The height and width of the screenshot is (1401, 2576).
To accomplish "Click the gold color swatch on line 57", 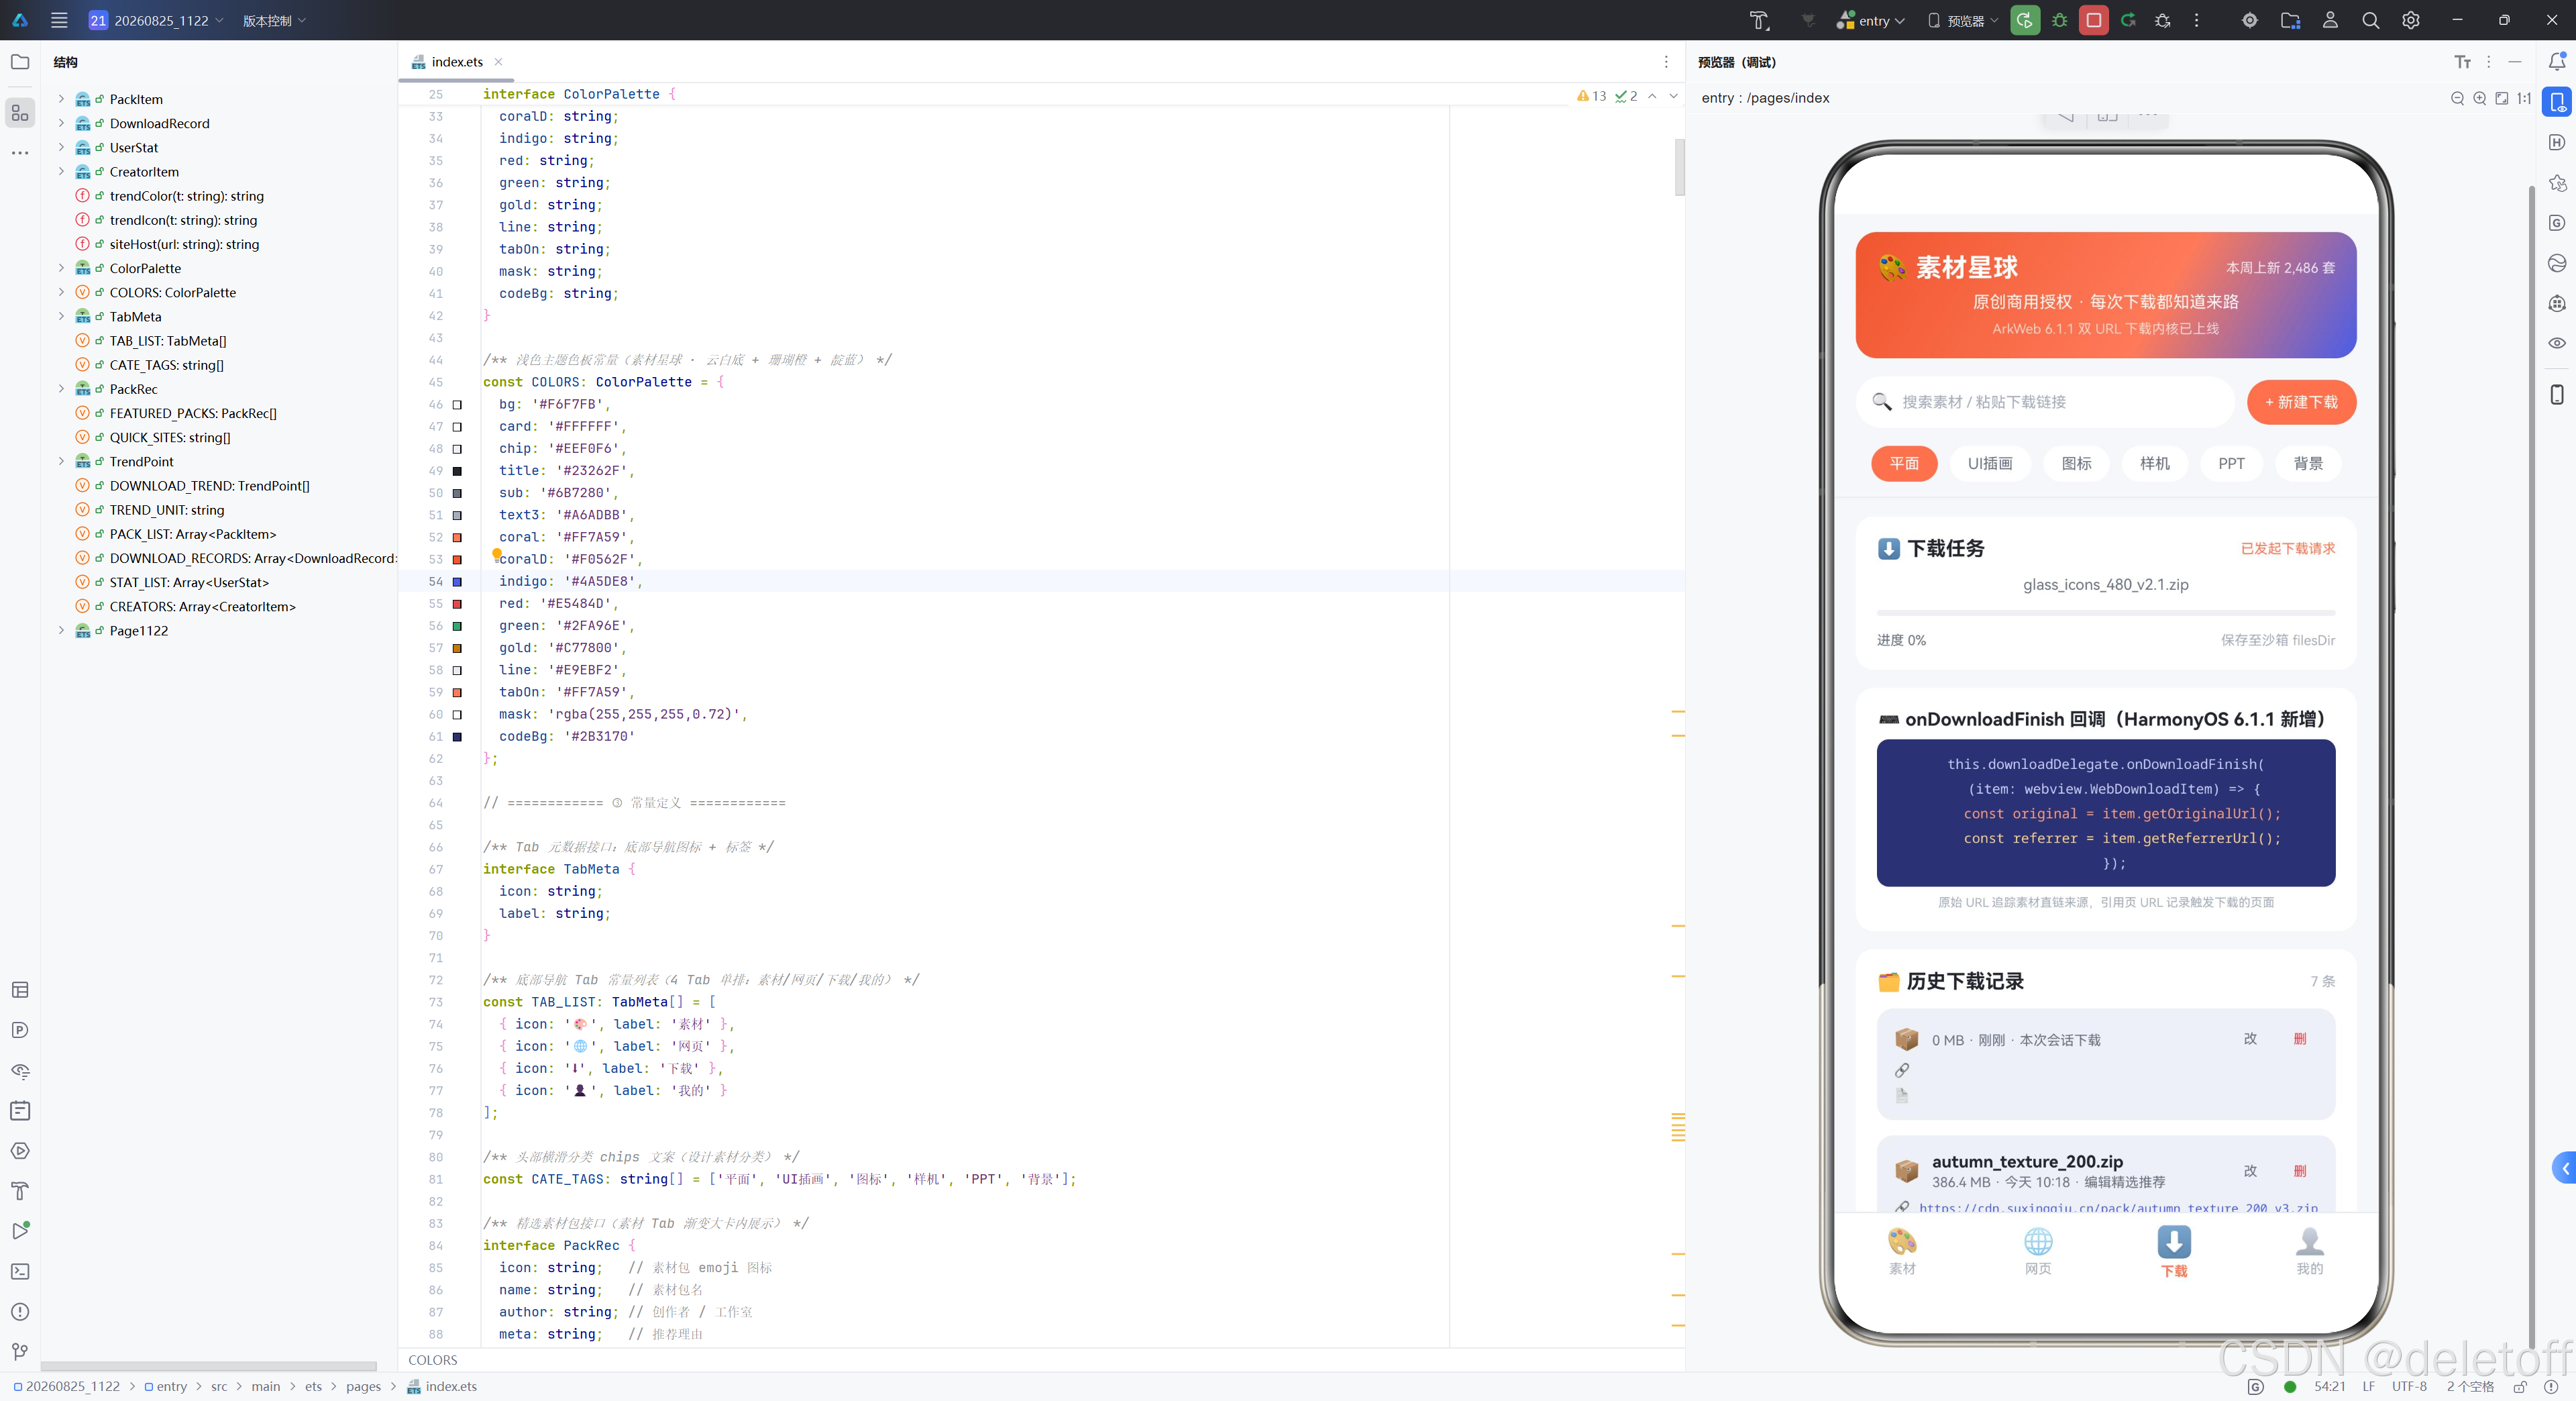I will [x=457, y=648].
